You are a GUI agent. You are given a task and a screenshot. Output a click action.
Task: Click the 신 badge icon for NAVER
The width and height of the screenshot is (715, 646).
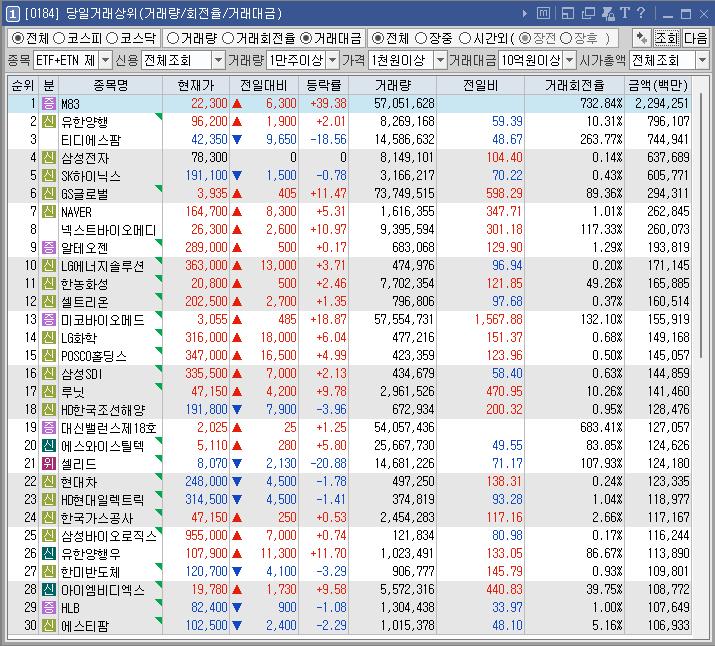(49, 212)
